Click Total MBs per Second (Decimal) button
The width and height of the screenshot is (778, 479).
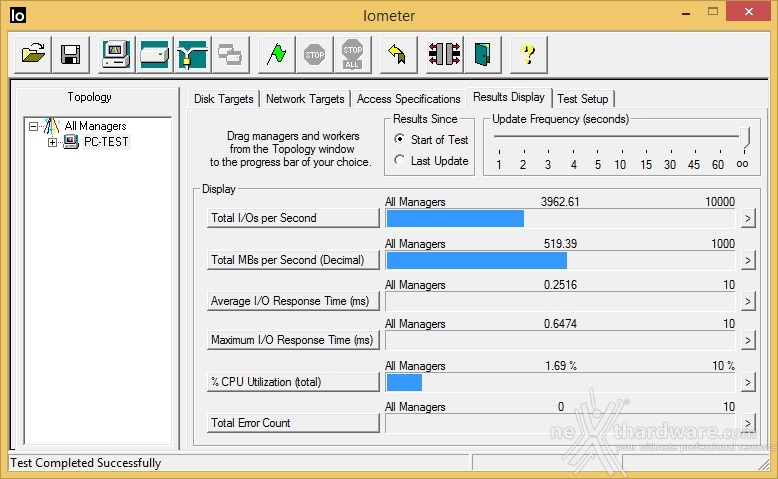293,260
